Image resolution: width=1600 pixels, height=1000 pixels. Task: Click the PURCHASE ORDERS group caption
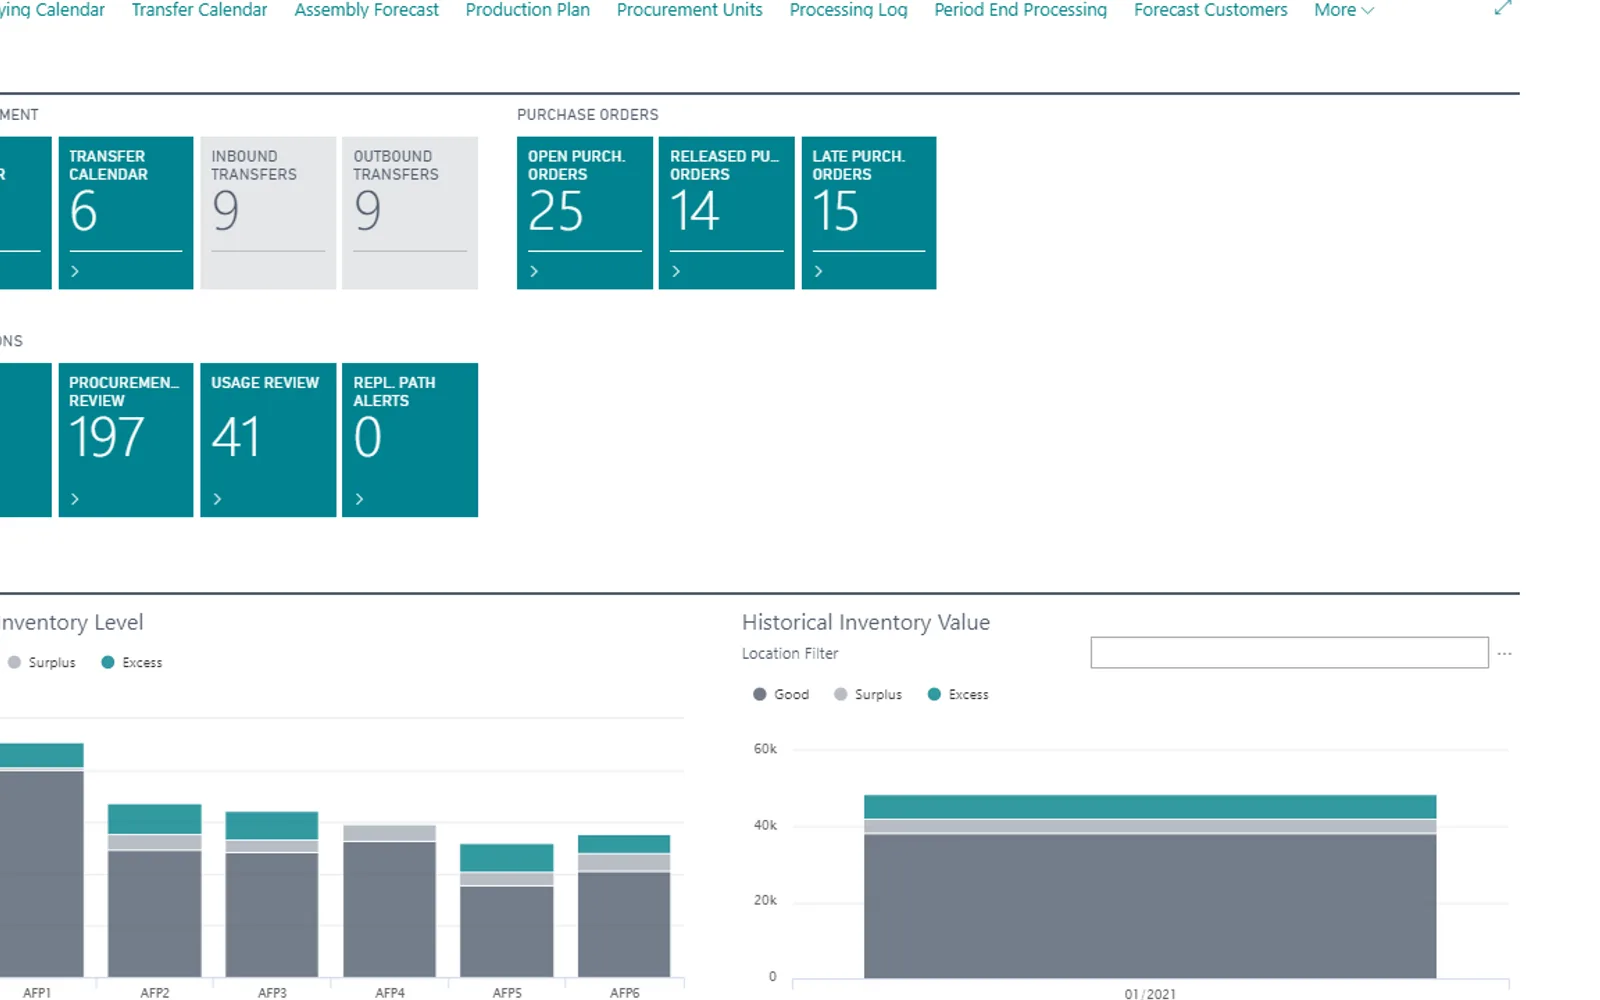tap(588, 115)
